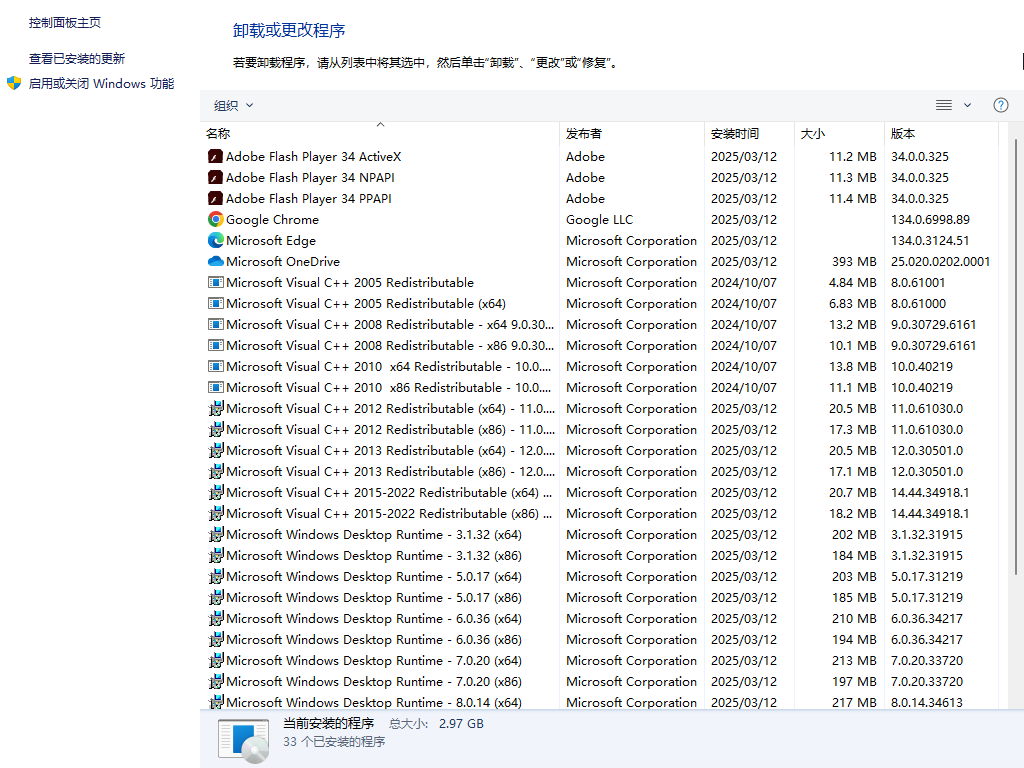Select Microsoft Visual C++ 2010 x86 Redistributable row

point(389,388)
